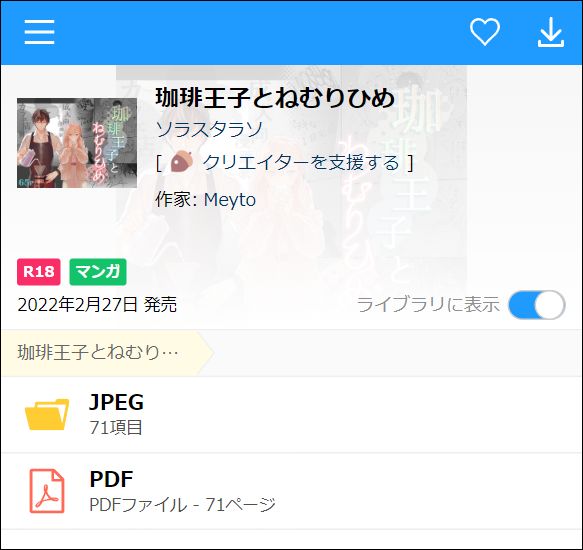Open the cover thumbnail image
Image resolution: width=583 pixels, height=550 pixels.
[77, 143]
